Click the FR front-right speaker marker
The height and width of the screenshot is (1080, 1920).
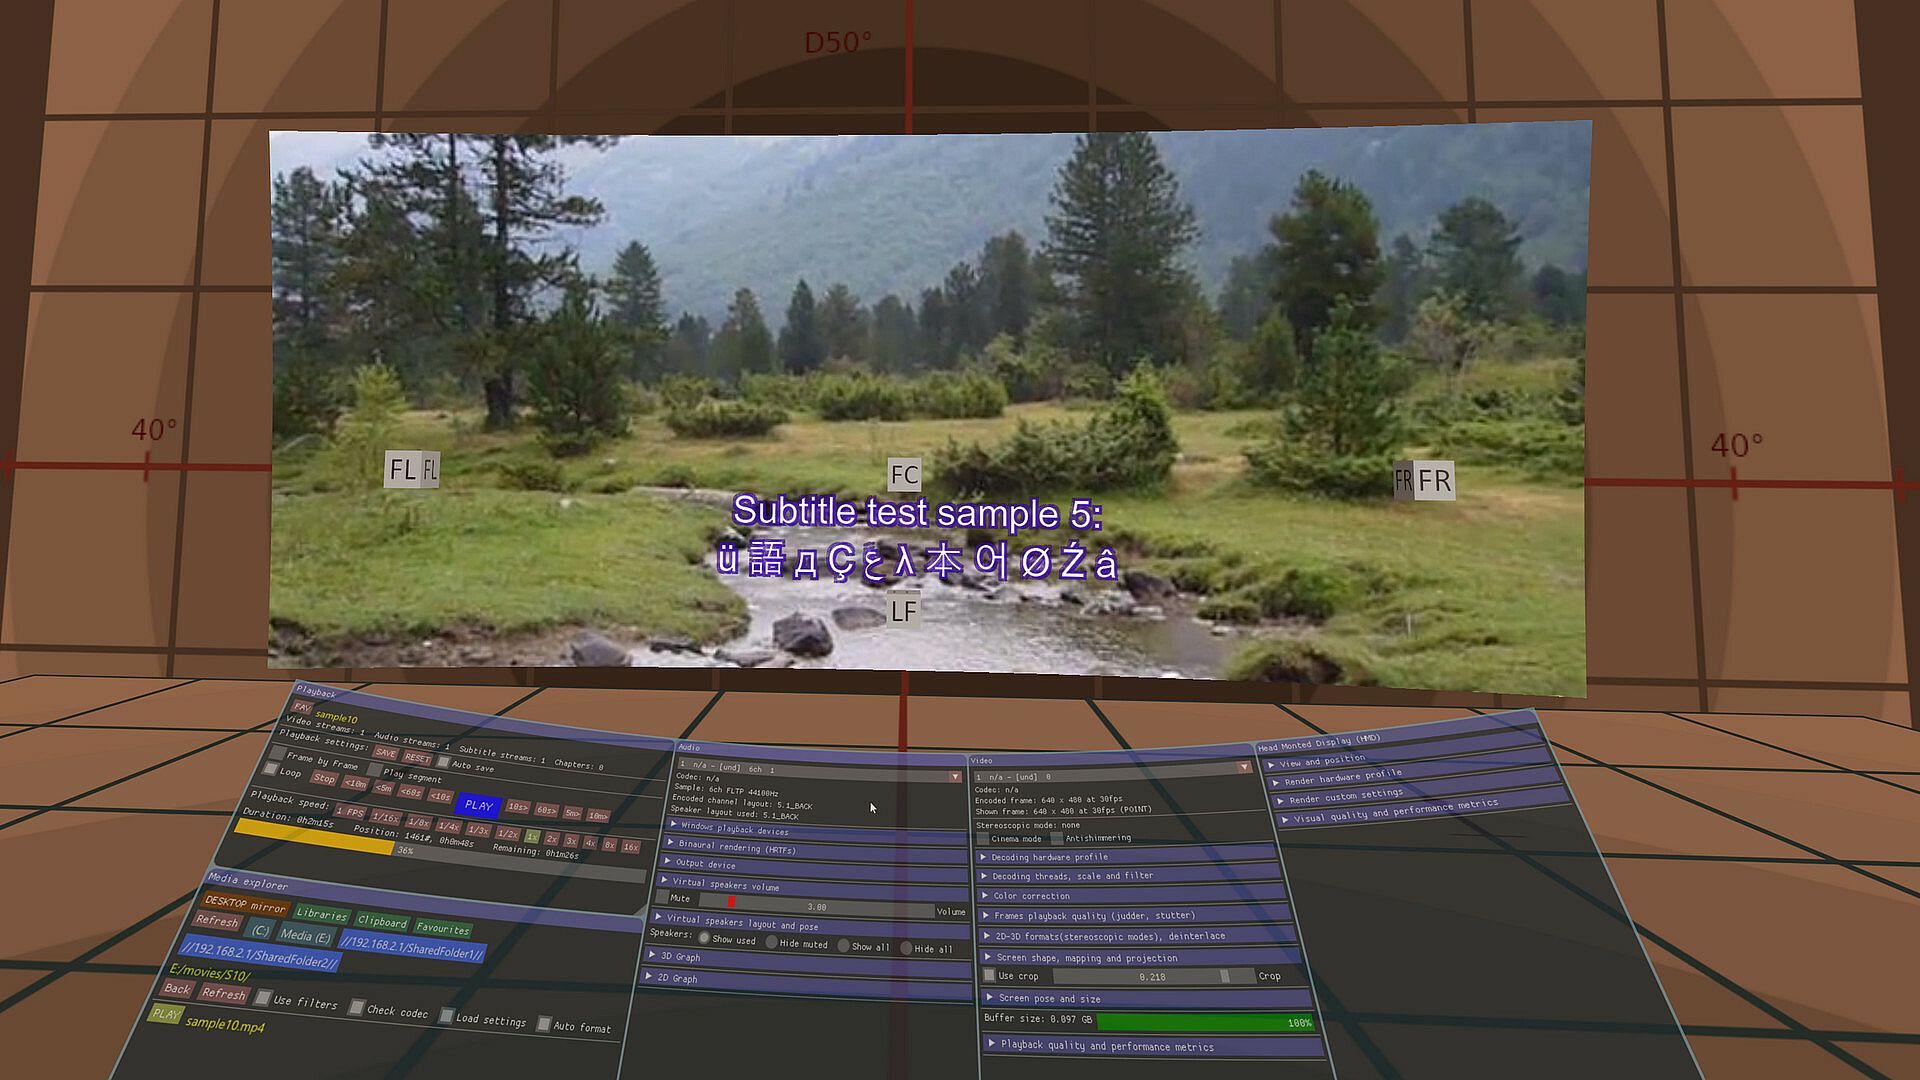click(x=1433, y=481)
